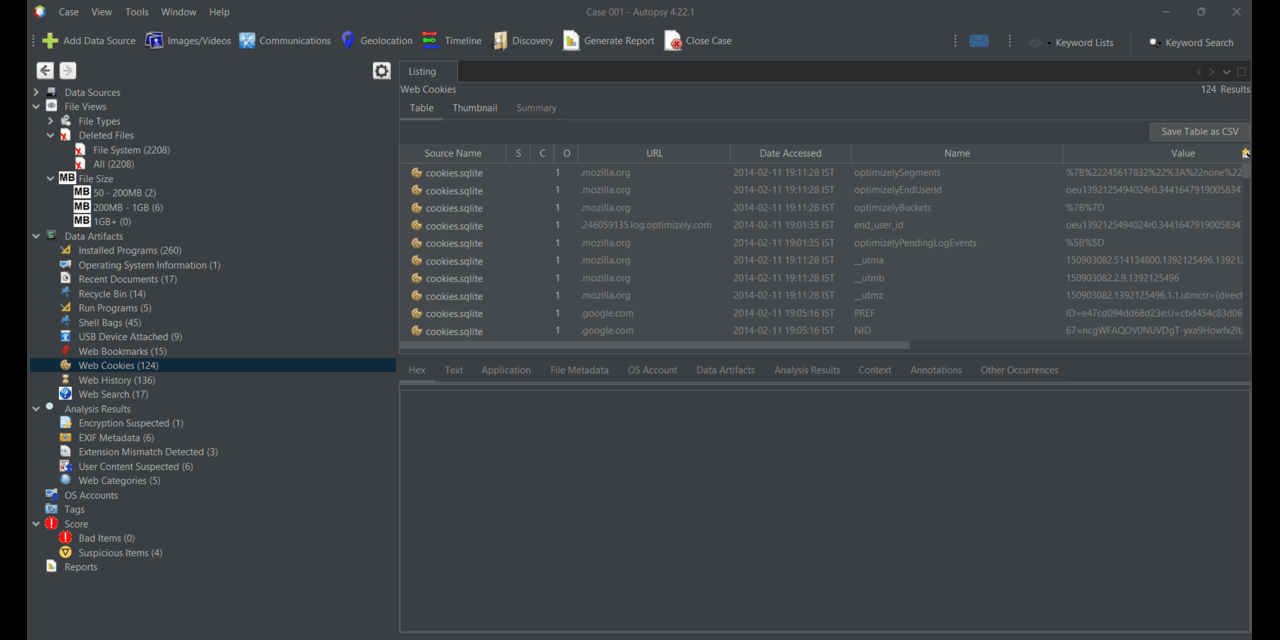Collapse the Deleted Files node
The height and width of the screenshot is (640, 1280).
click(x=50, y=135)
